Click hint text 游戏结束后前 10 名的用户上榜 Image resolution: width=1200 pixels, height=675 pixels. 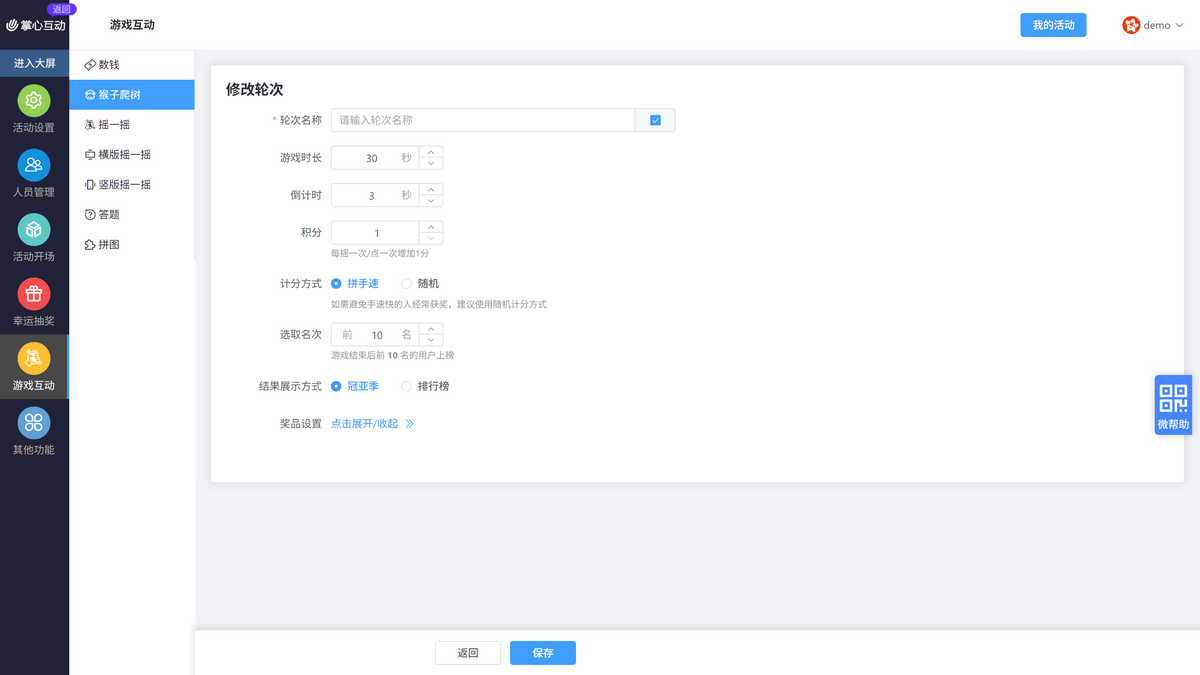pyautogui.click(x=392, y=356)
